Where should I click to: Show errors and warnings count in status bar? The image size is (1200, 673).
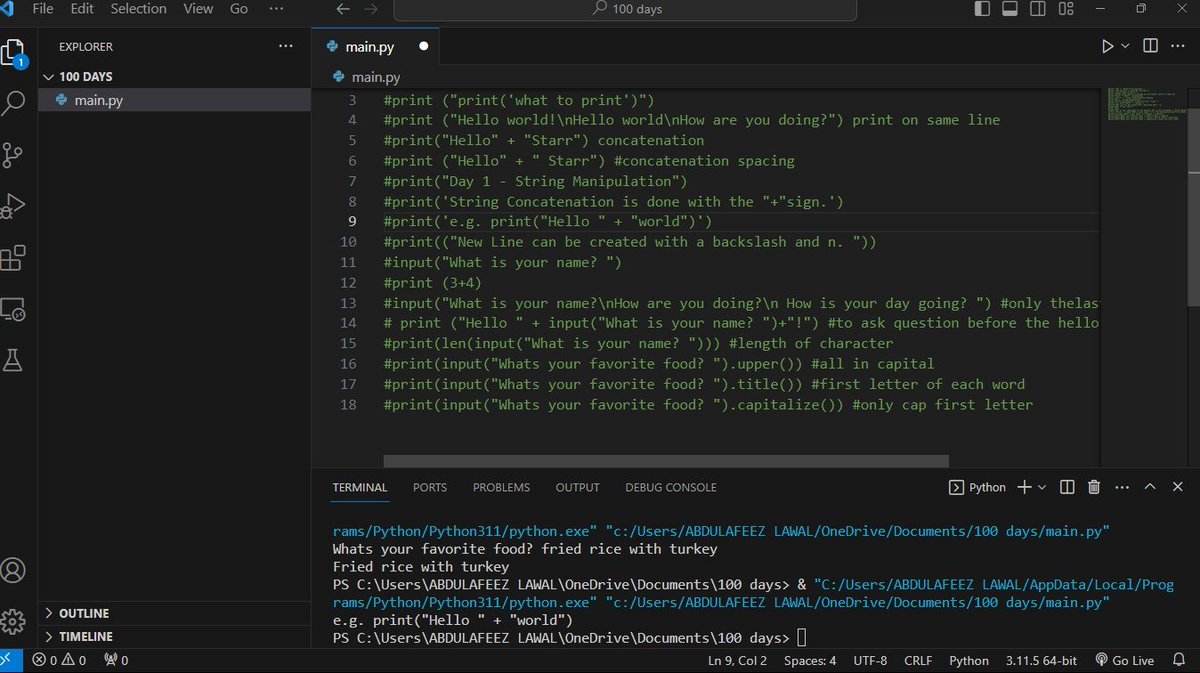58,660
